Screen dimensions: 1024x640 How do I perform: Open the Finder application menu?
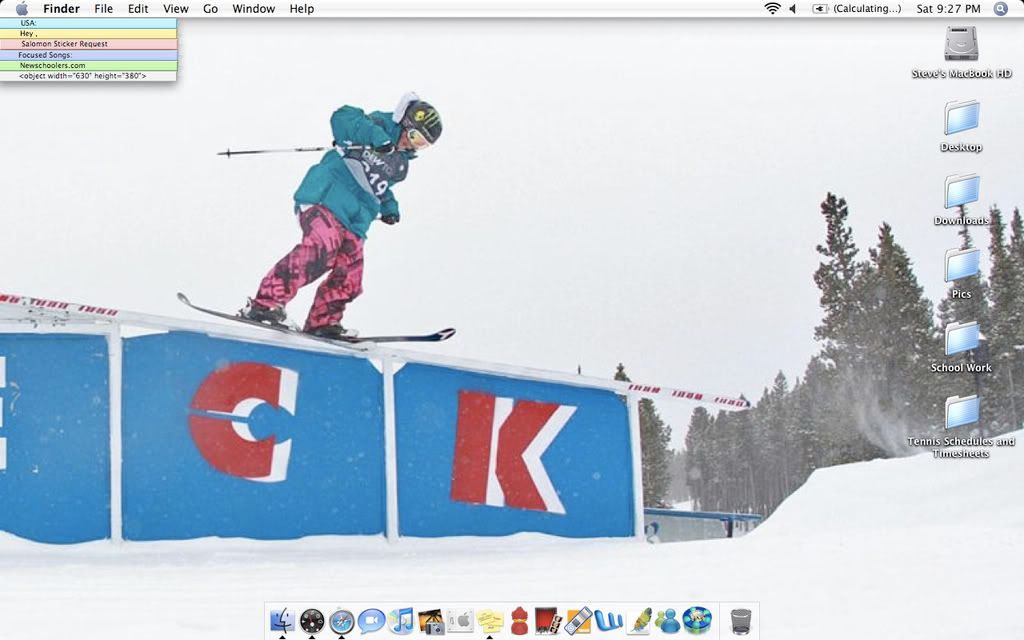[61, 8]
